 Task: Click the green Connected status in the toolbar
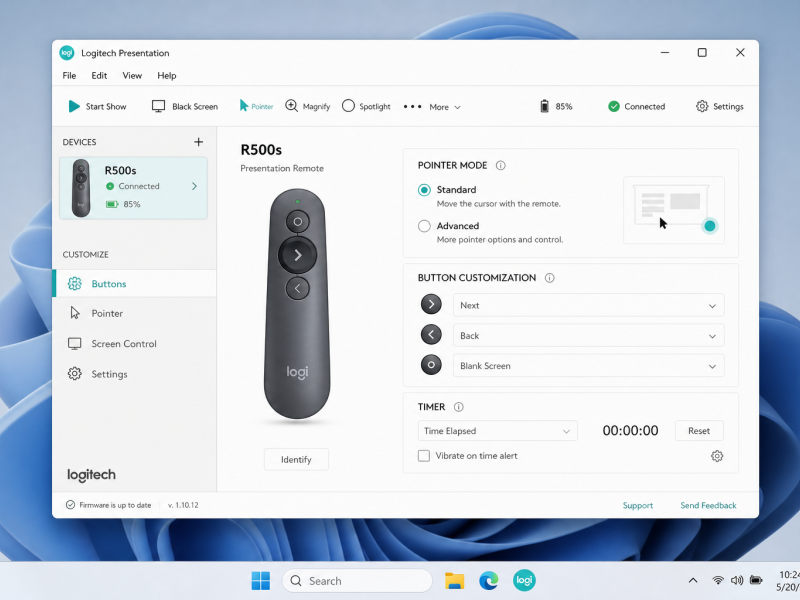click(x=637, y=106)
